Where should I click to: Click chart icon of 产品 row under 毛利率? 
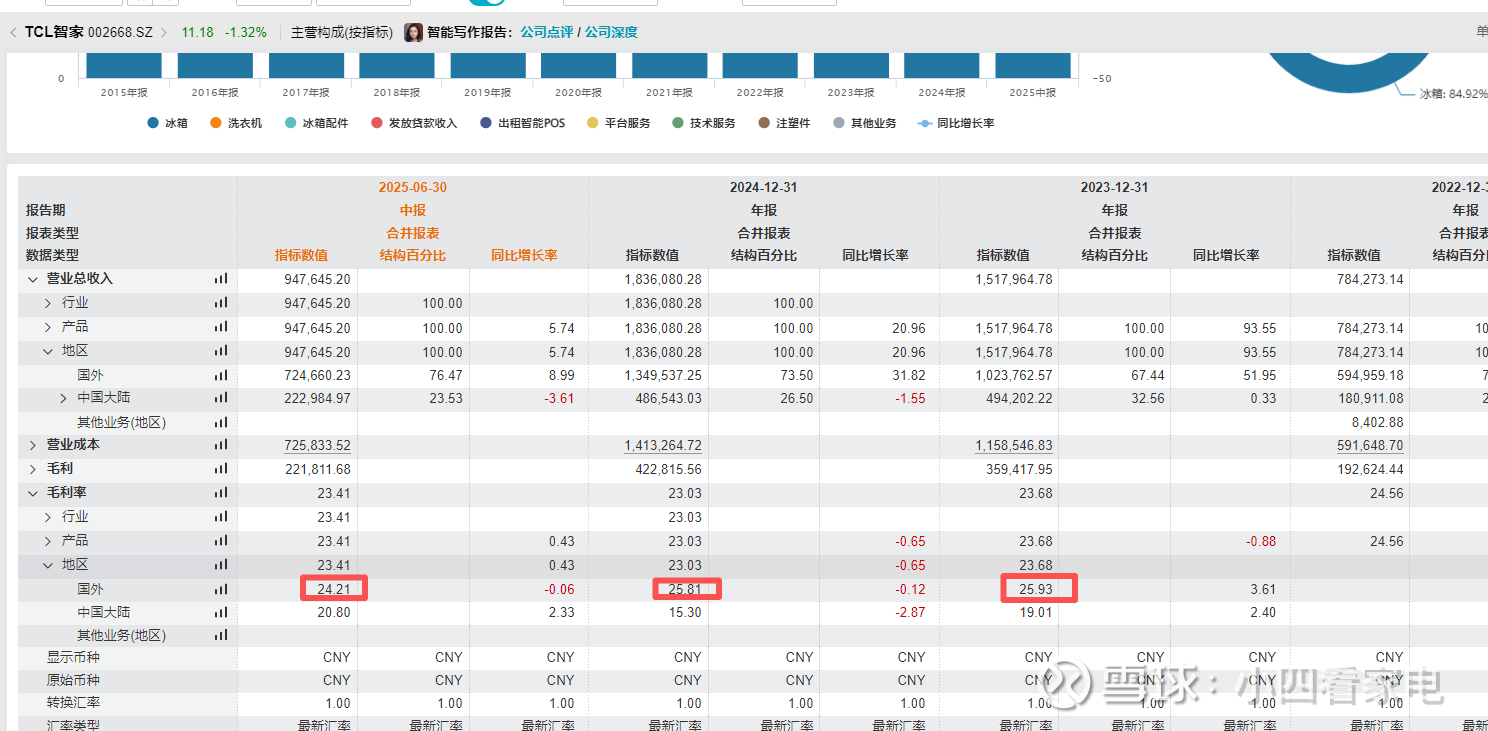pyautogui.click(x=221, y=541)
